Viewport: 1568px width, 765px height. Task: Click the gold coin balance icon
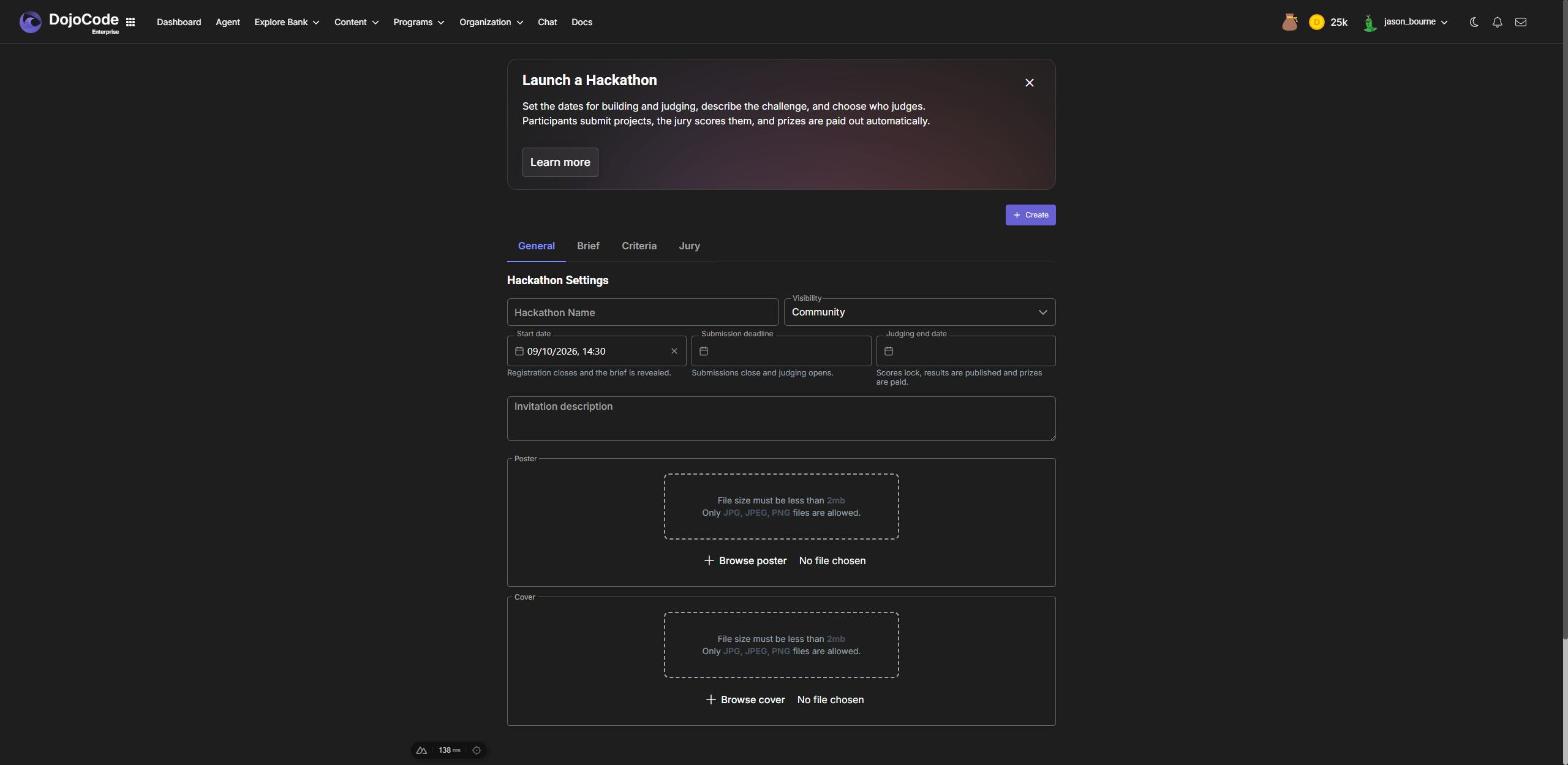click(x=1316, y=22)
